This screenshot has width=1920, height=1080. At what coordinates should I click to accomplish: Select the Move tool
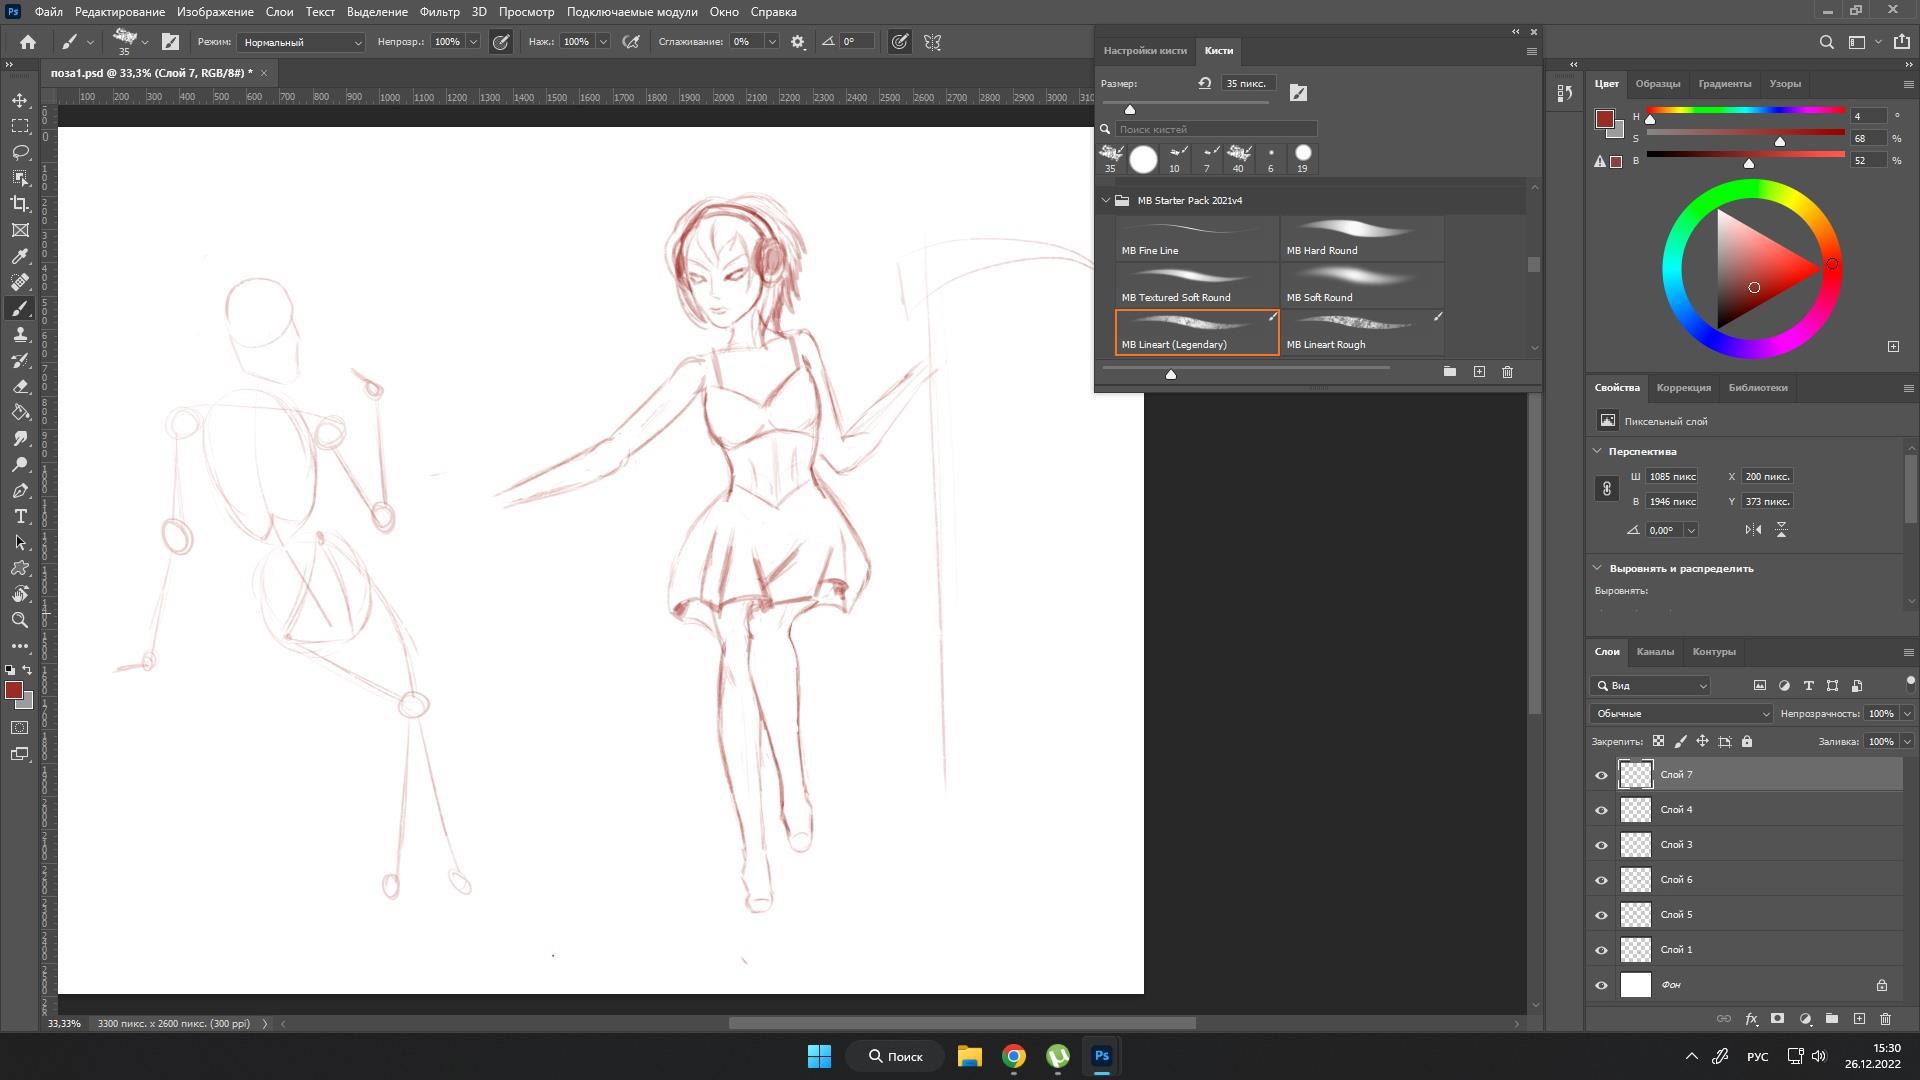click(20, 100)
